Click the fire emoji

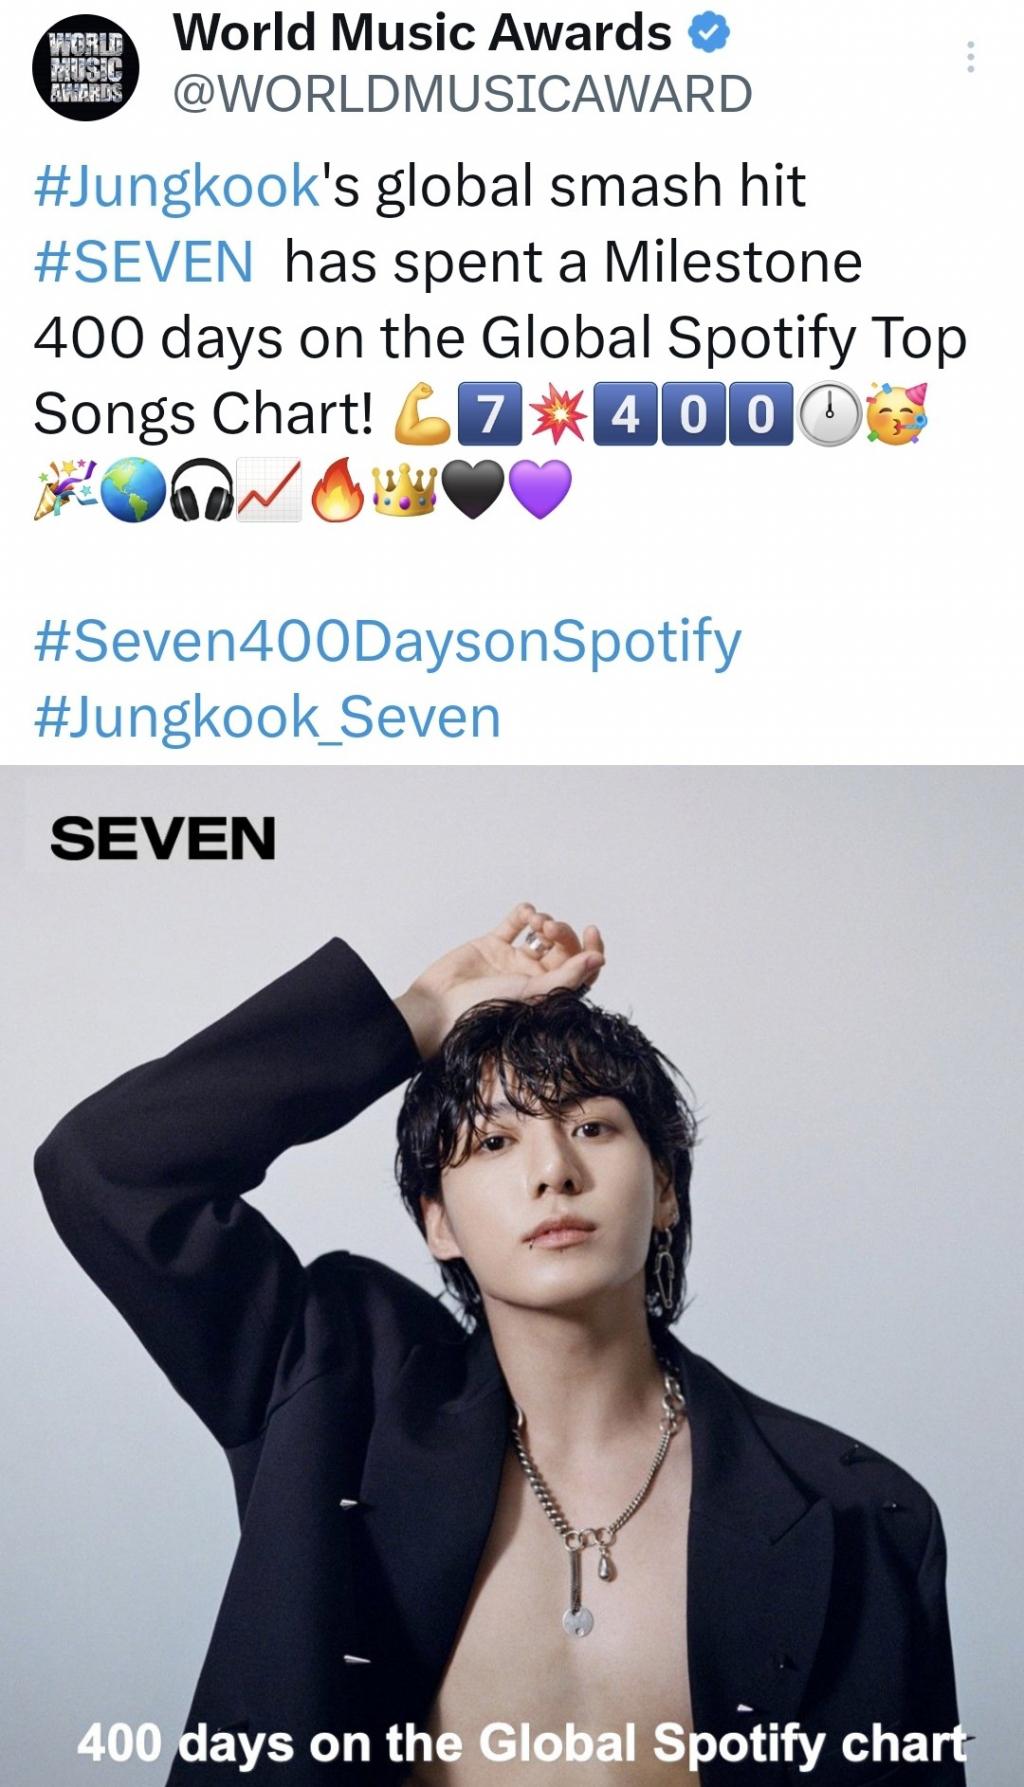[x=337, y=490]
